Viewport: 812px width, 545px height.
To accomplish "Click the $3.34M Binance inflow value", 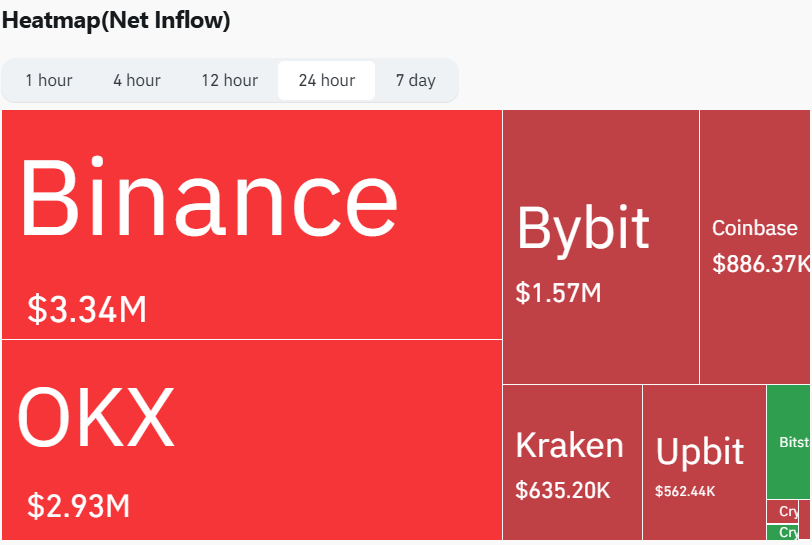I will click(x=87, y=310).
